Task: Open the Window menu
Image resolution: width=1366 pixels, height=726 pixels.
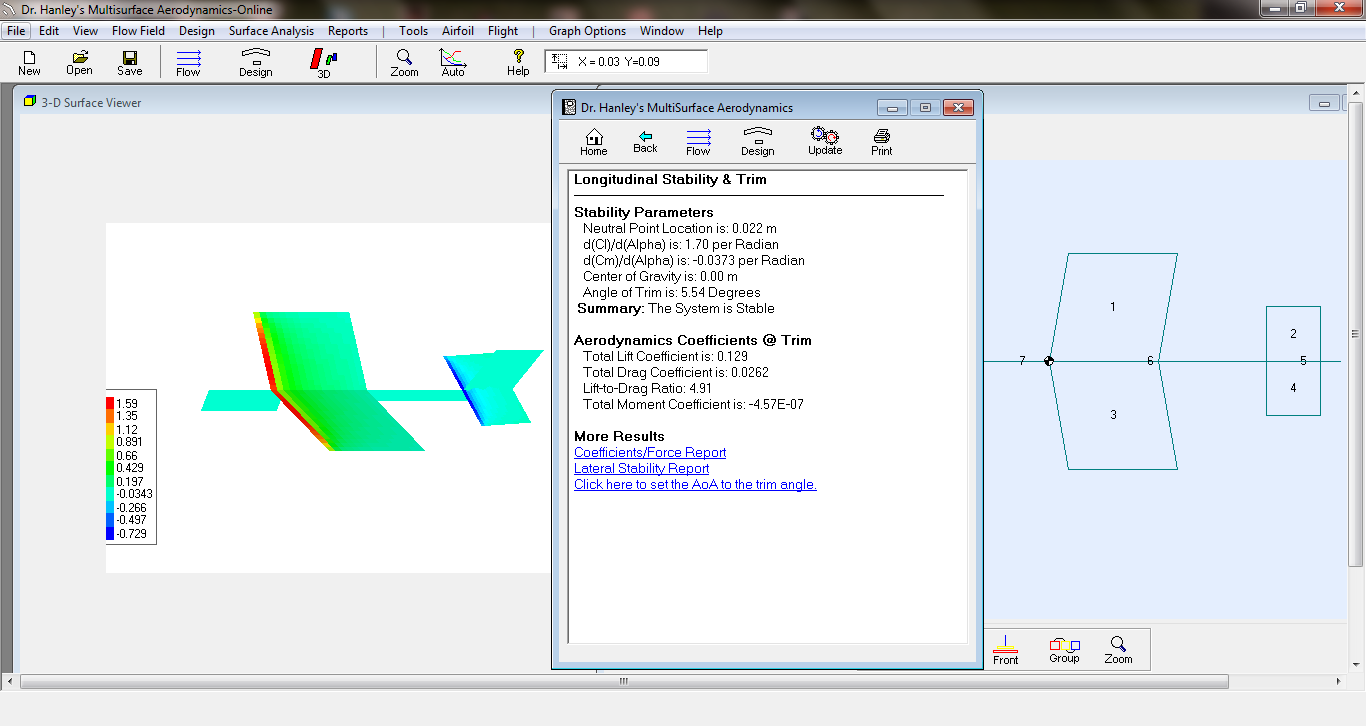Action: (662, 31)
